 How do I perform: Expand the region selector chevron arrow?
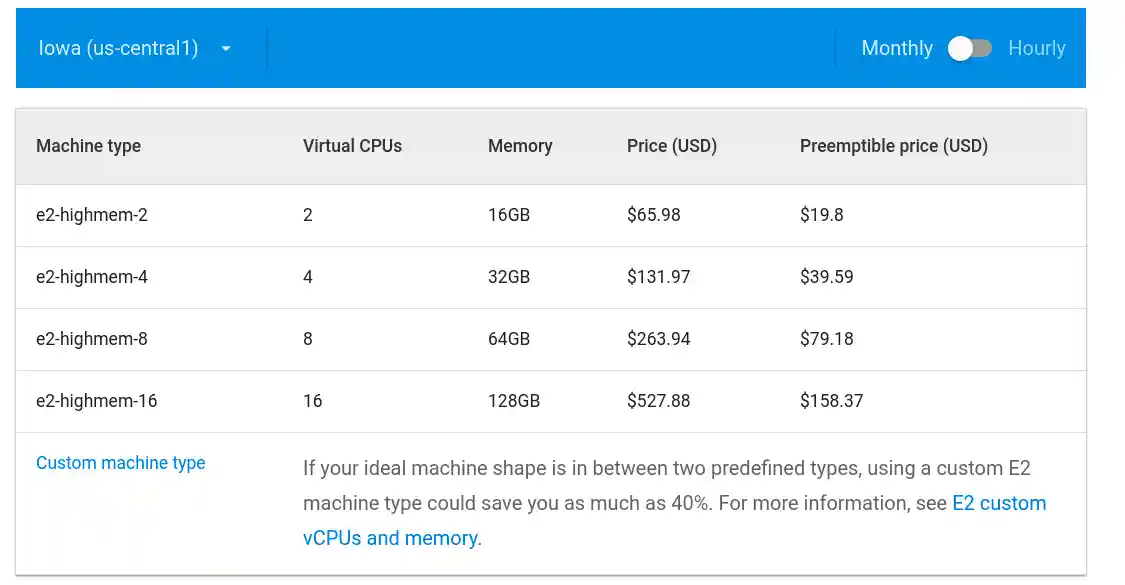coord(226,47)
